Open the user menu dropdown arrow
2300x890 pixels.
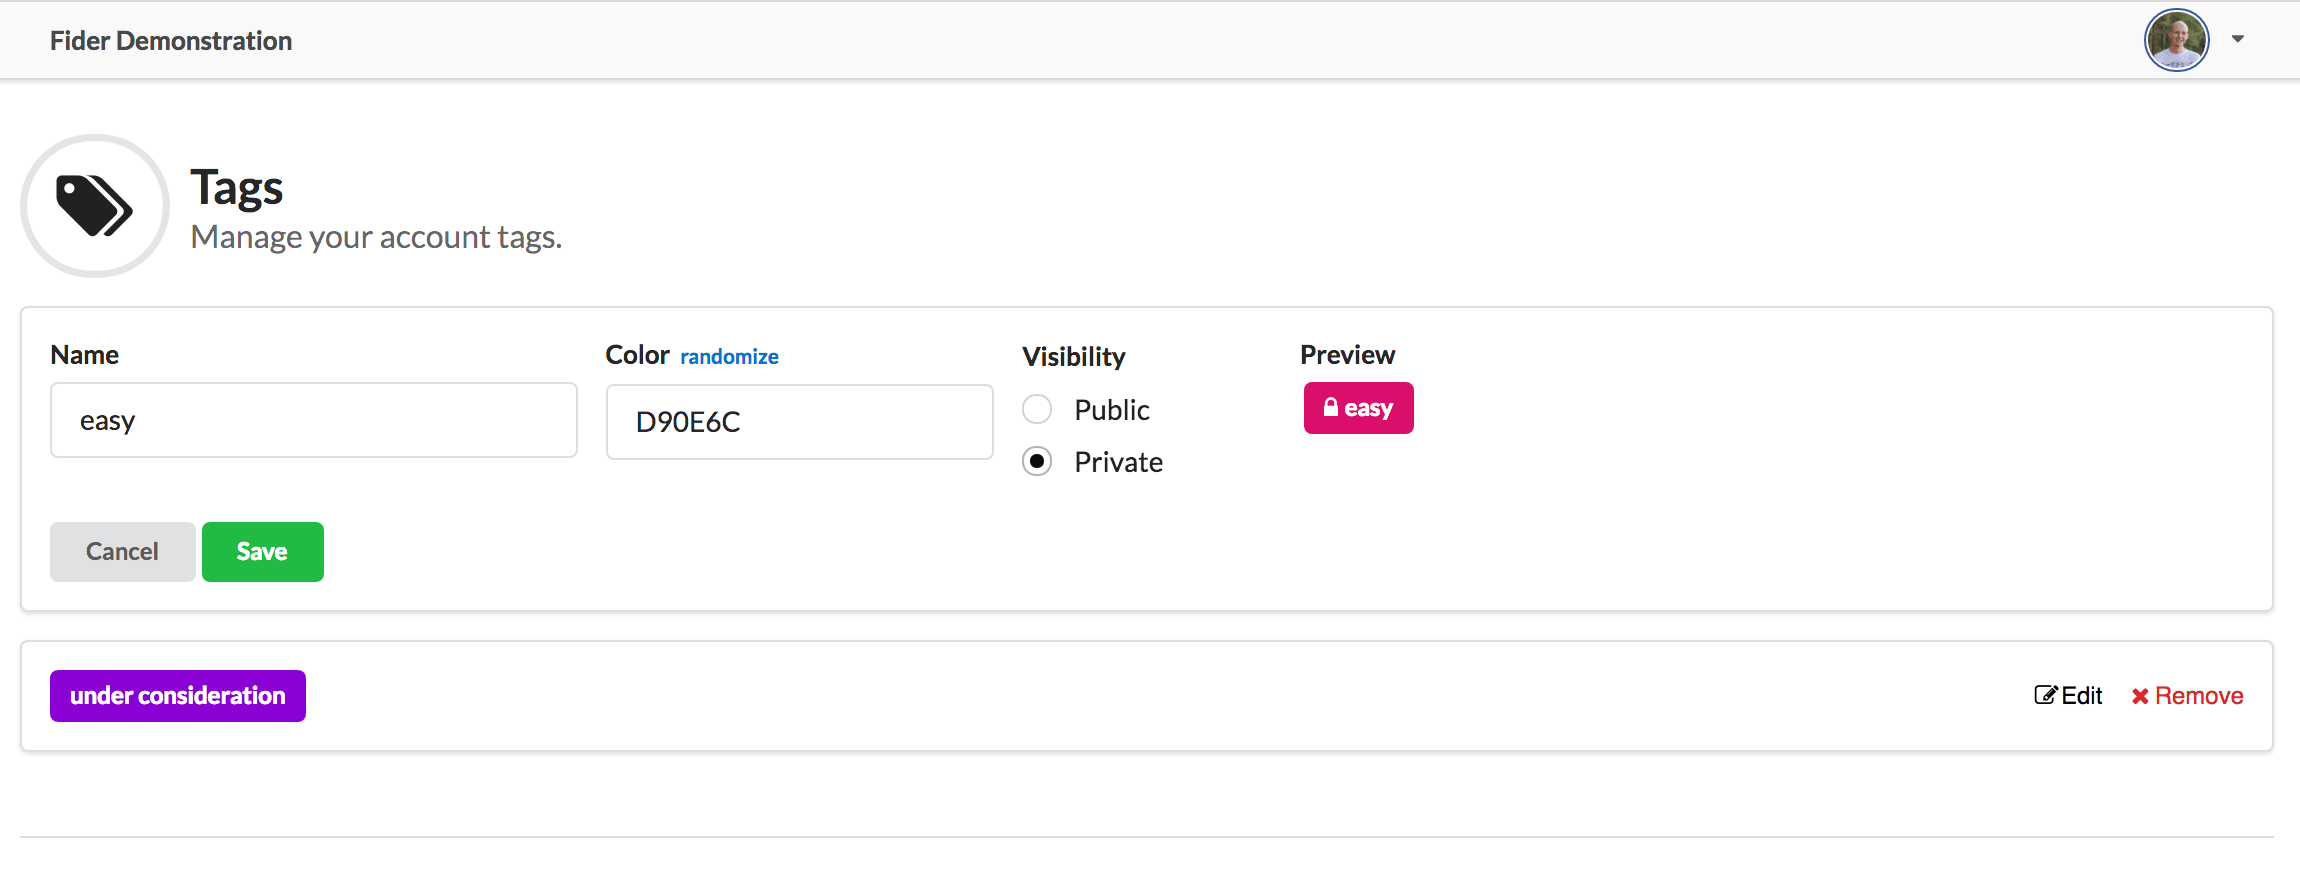coord(2238,39)
